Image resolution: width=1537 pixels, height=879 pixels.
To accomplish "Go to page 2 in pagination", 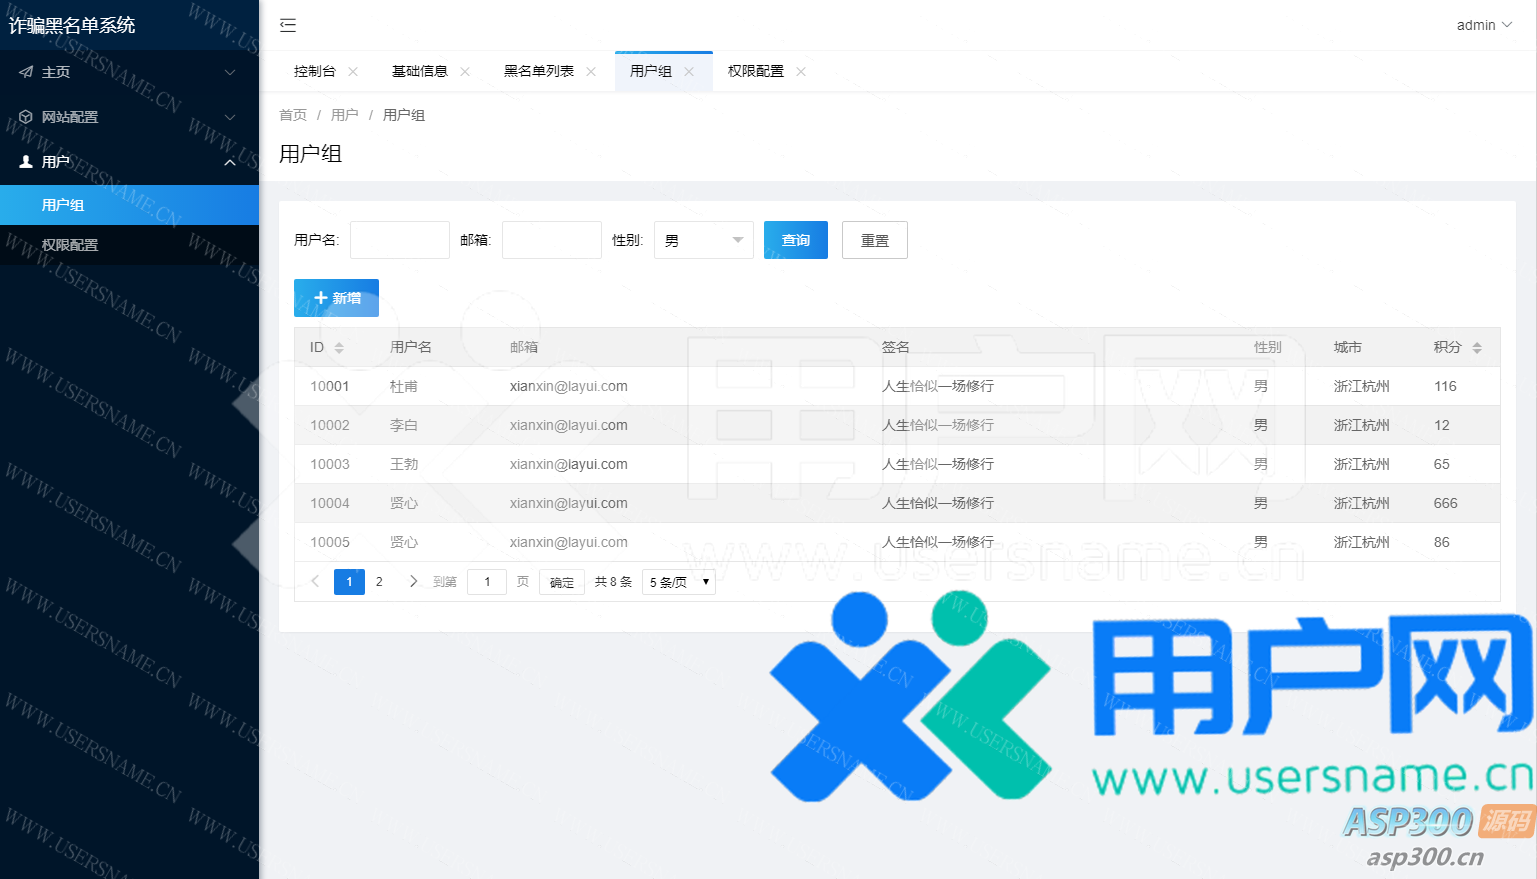I will [x=379, y=581].
